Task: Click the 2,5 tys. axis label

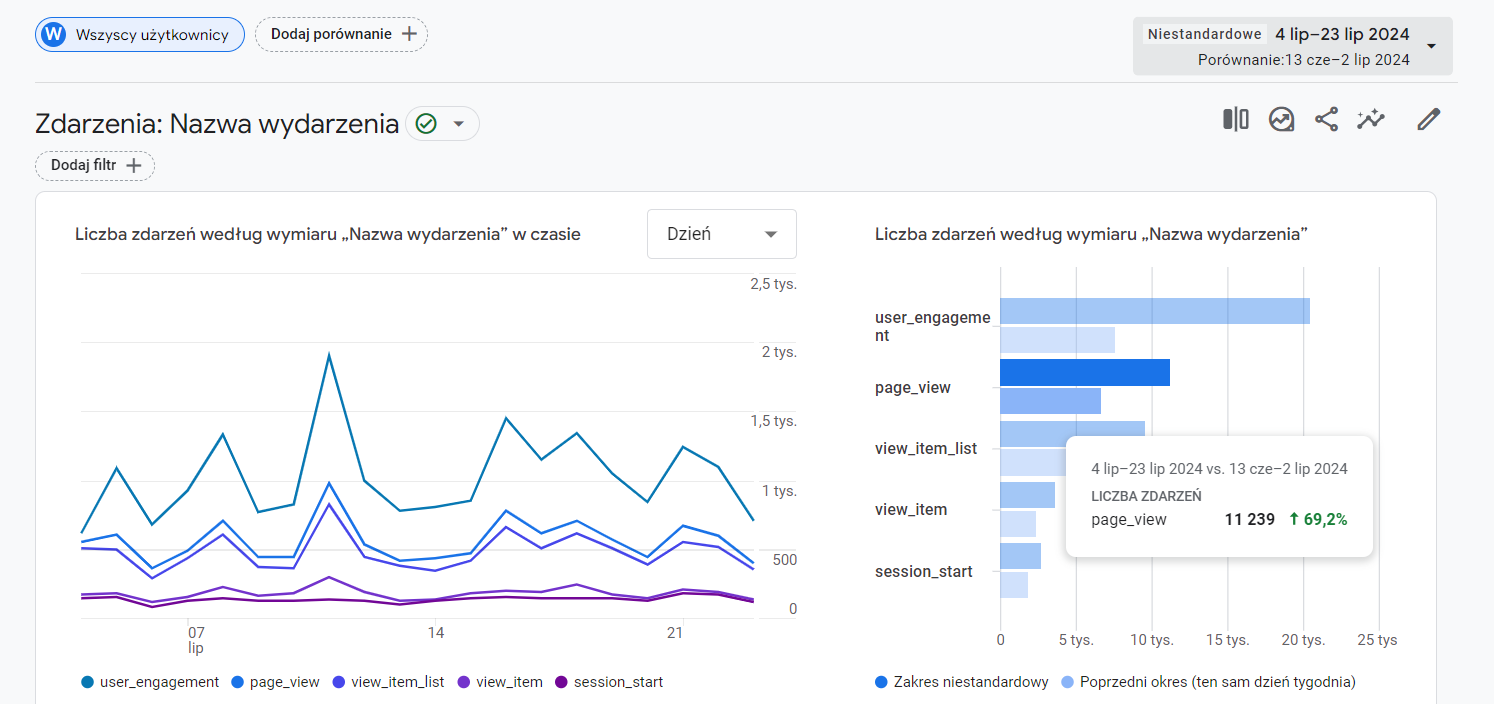Action: point(773,284)
